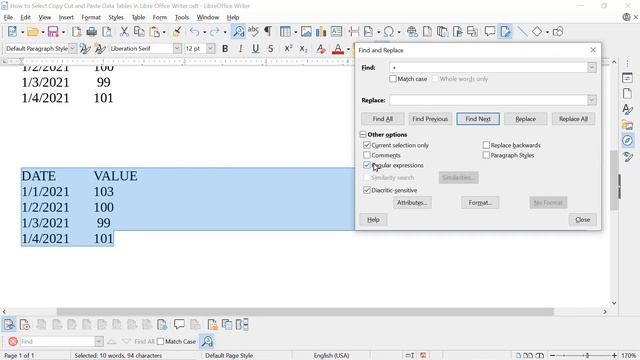Open the Find field history dropdown

coord(591,67)
